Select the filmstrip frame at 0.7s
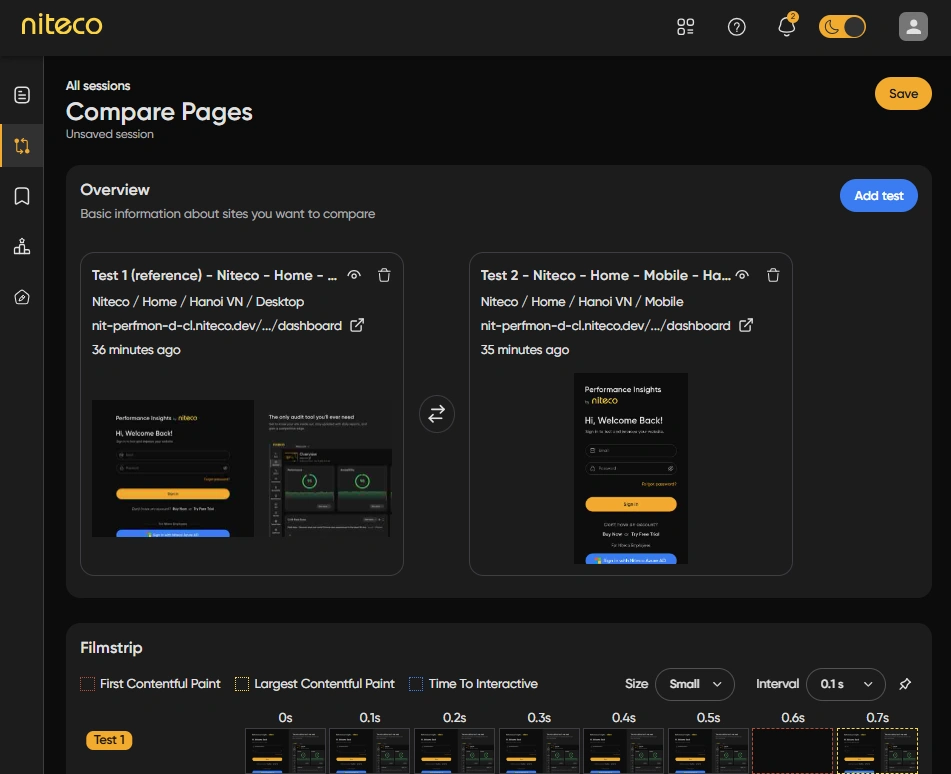Viewport: 951px width, 774px height. pos(878,751)
